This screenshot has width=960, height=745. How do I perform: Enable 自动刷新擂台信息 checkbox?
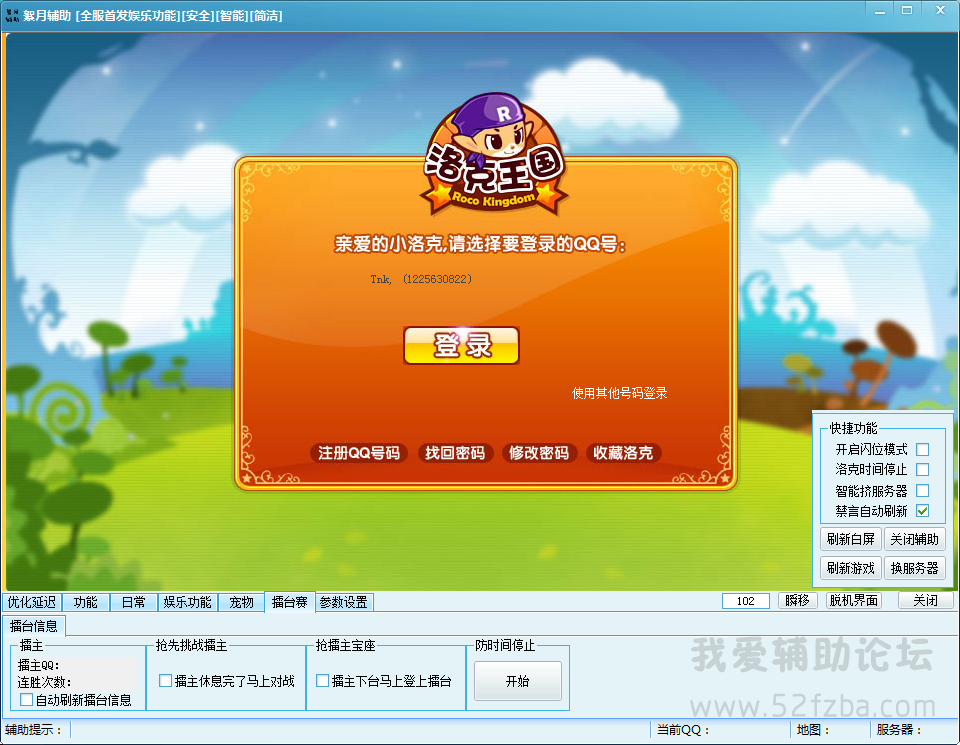[x=26, y=700]
